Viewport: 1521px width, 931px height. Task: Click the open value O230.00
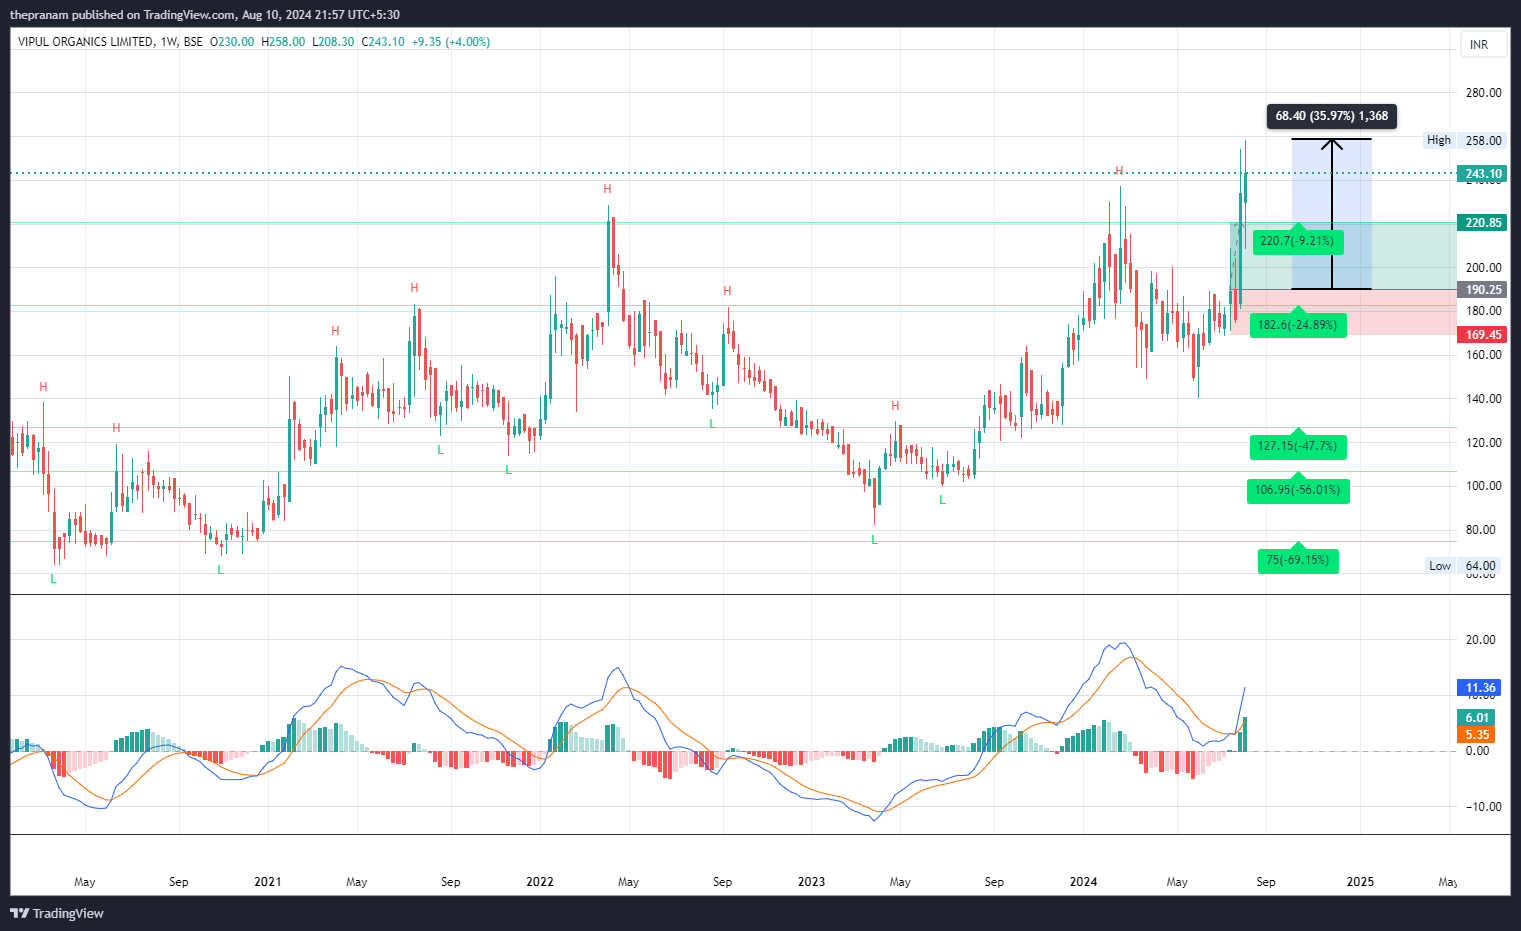(x=232, y=42)
